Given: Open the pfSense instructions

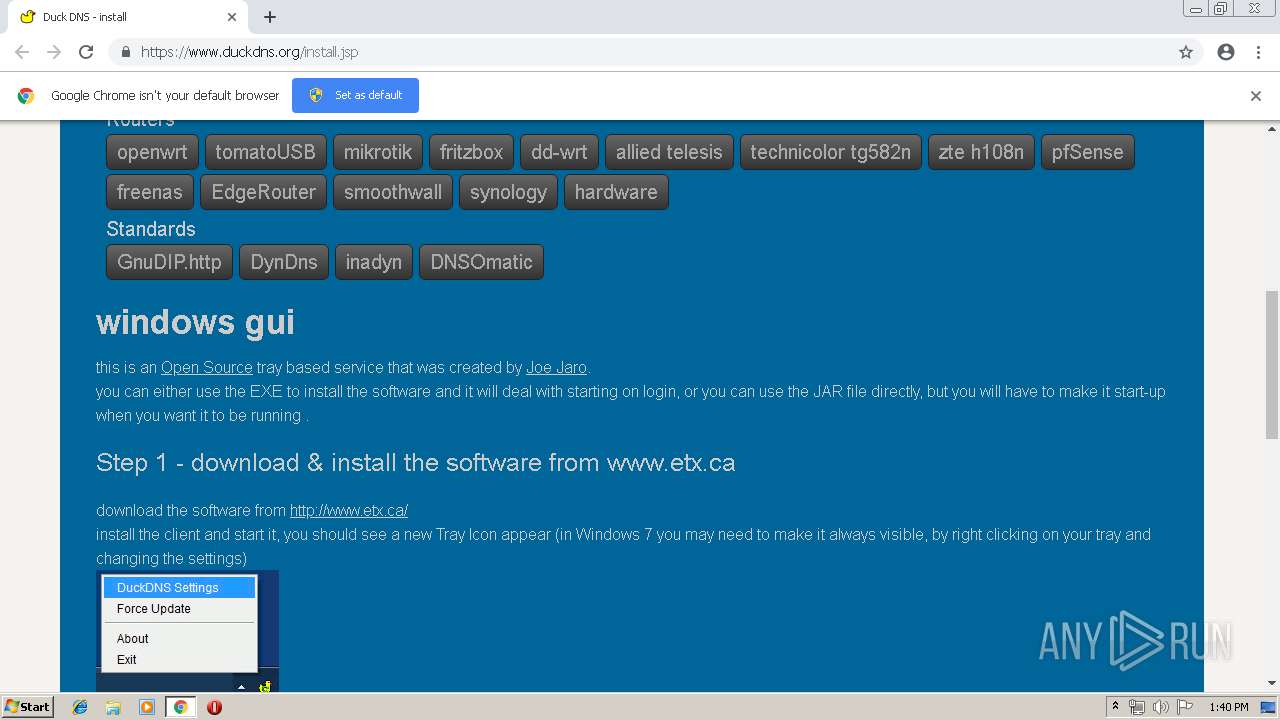Looking at the screenshot, I should (1087, 152).
